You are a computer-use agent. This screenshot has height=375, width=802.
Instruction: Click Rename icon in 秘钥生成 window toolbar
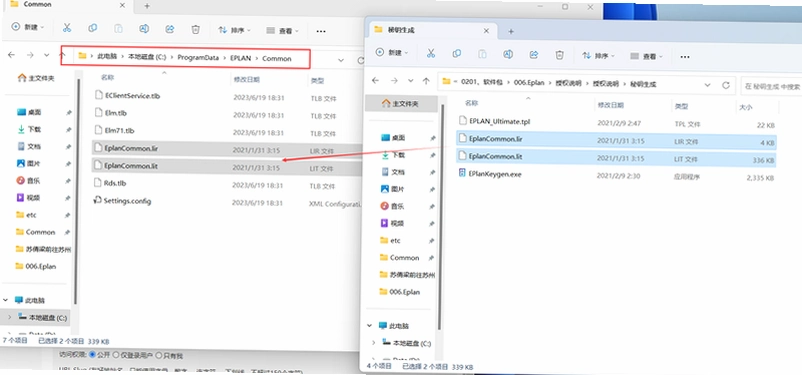(x=508, y=54)
